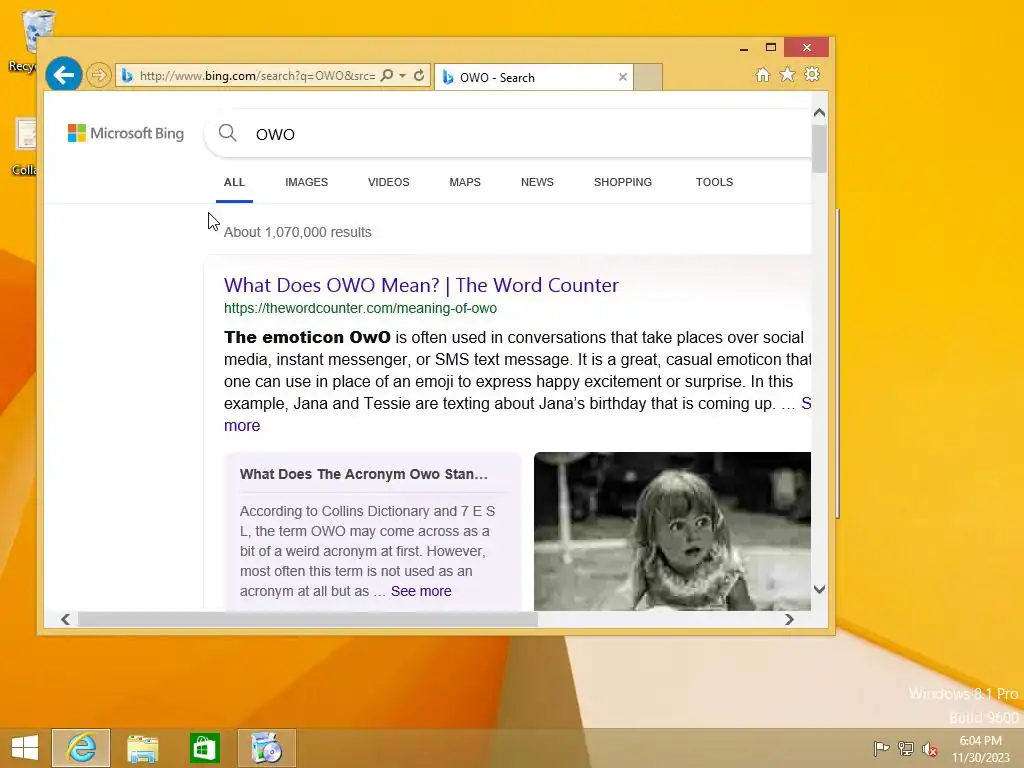The width and height of the screenshot is (1024, 768).
Task: Click the thewordcounter.com URL link
Action: pyautogui.click(x=360, y=308)
